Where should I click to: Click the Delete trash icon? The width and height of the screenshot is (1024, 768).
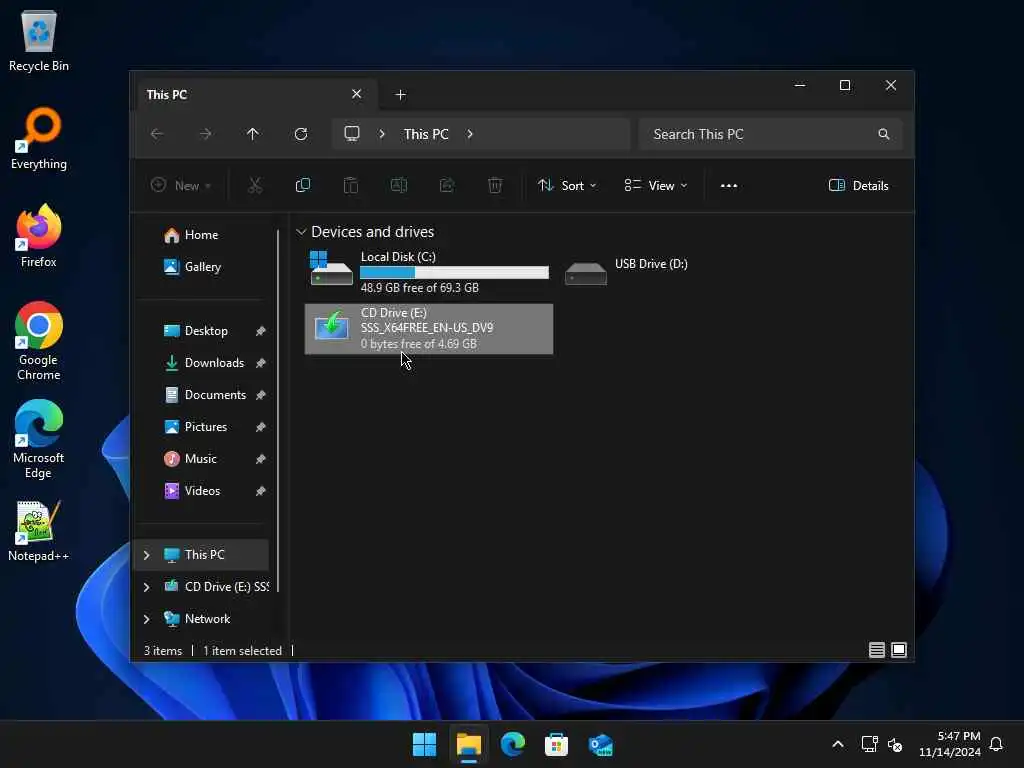click(495, 185)
